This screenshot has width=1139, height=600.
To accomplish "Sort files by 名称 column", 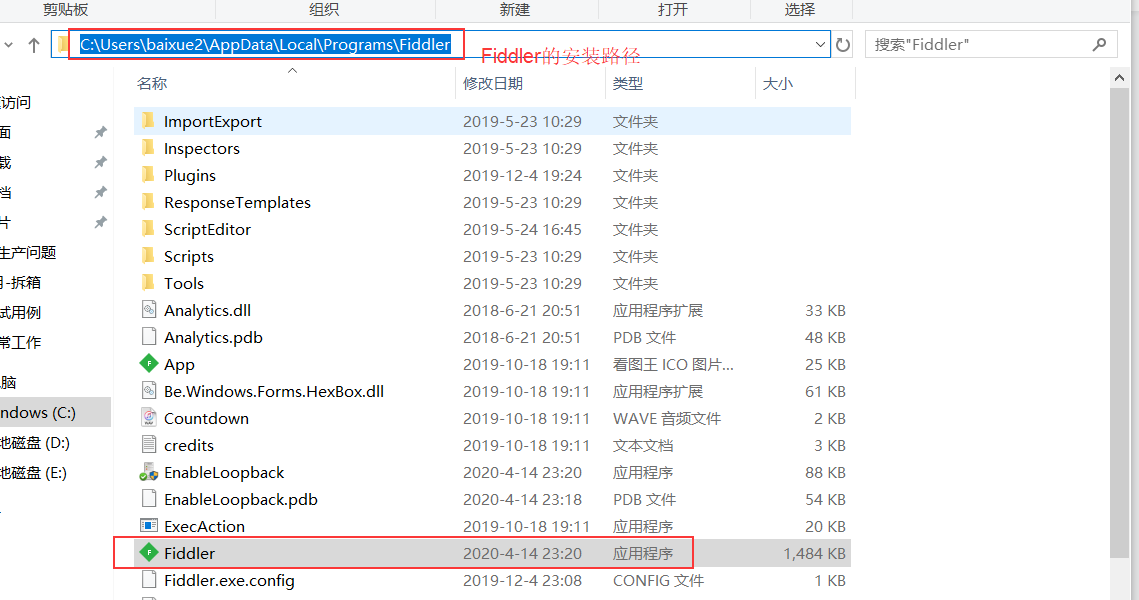I will point(152,84).
